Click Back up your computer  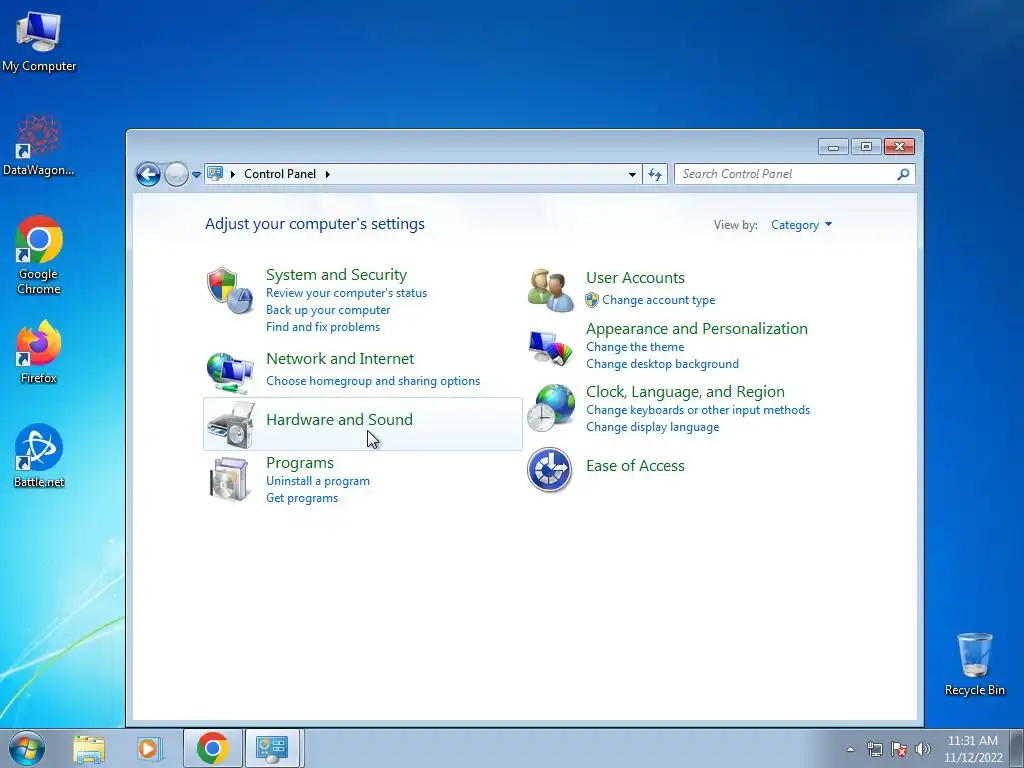328,310
